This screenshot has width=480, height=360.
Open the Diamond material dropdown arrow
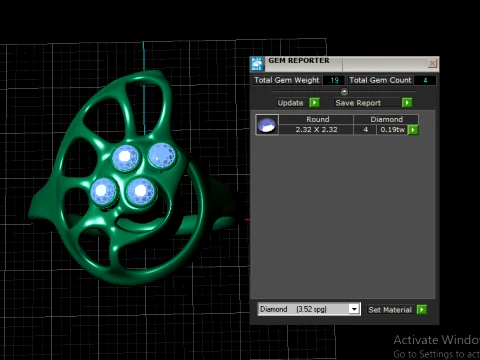click(x=354, y=309)
